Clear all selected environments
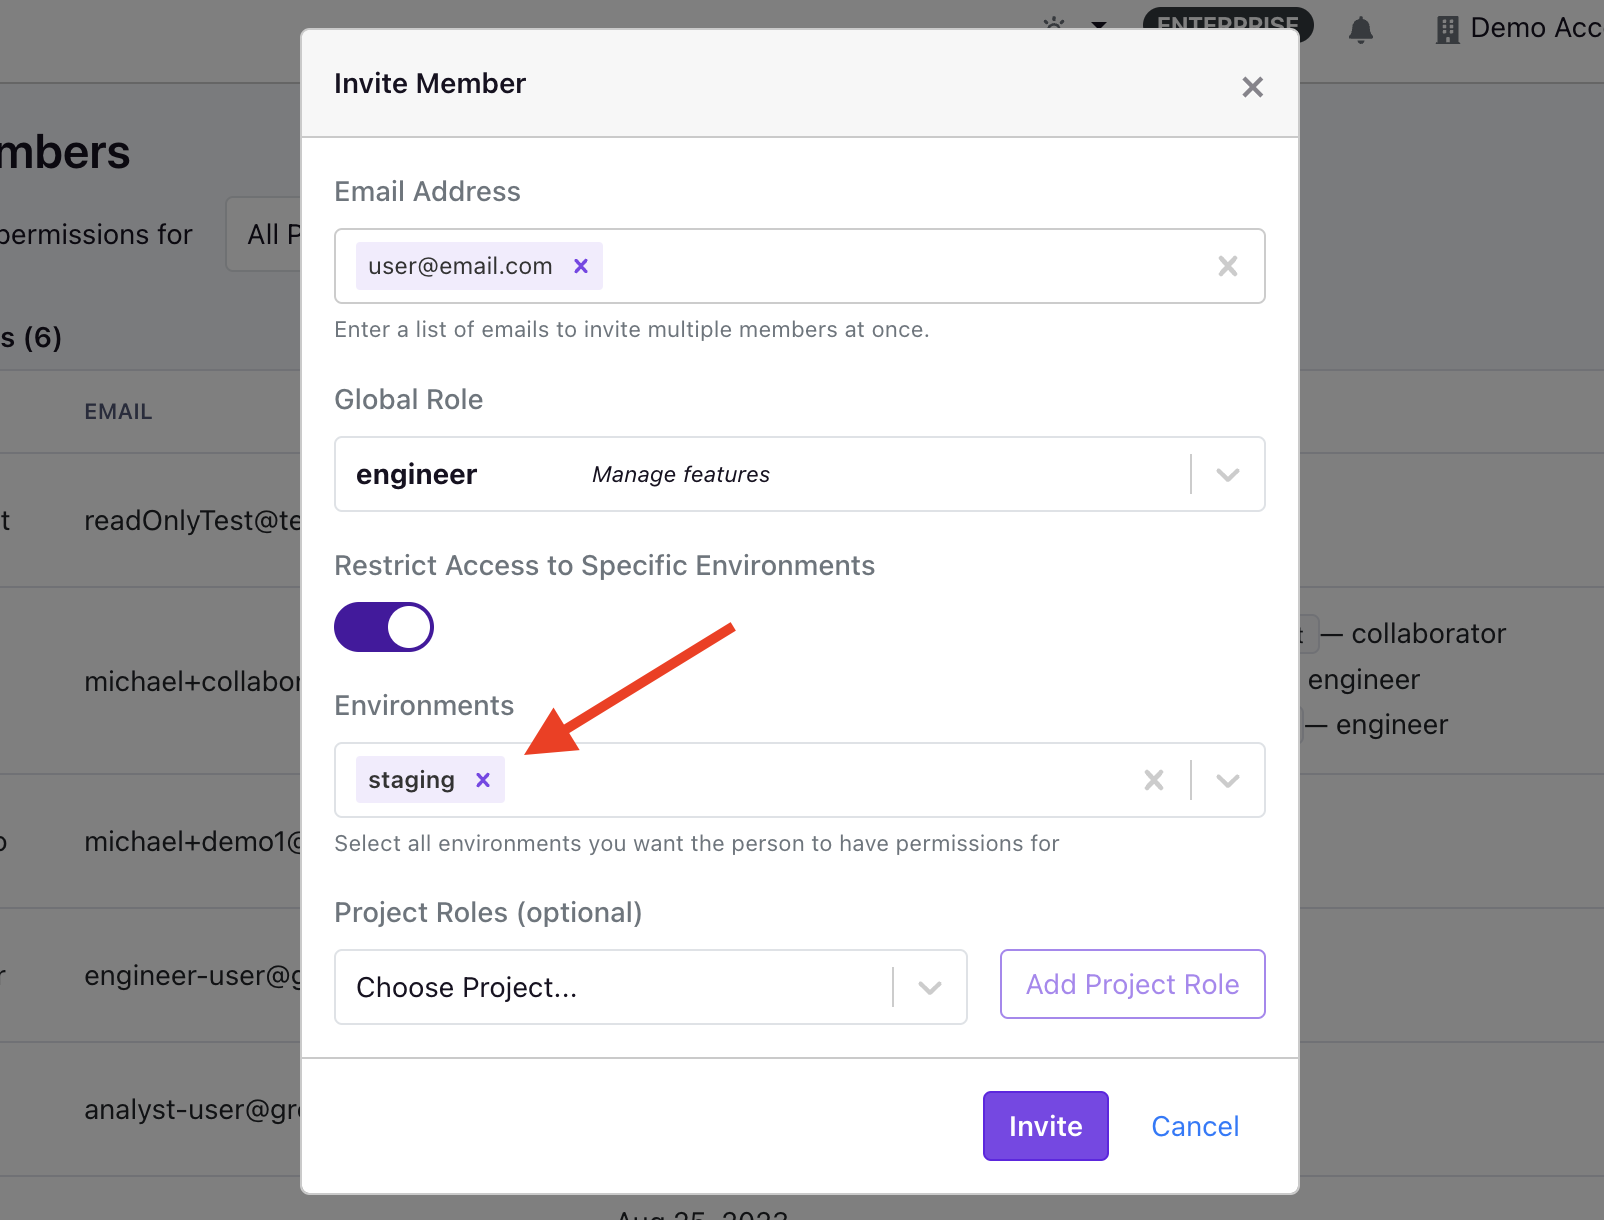The height and width of the screenshot is (1220, 1604). [x=1154, y=780]
